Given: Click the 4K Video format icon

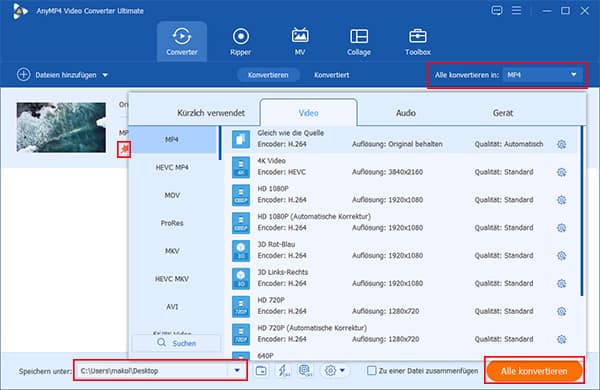Looking at the screenshot, I should click(x=241, y=167).
